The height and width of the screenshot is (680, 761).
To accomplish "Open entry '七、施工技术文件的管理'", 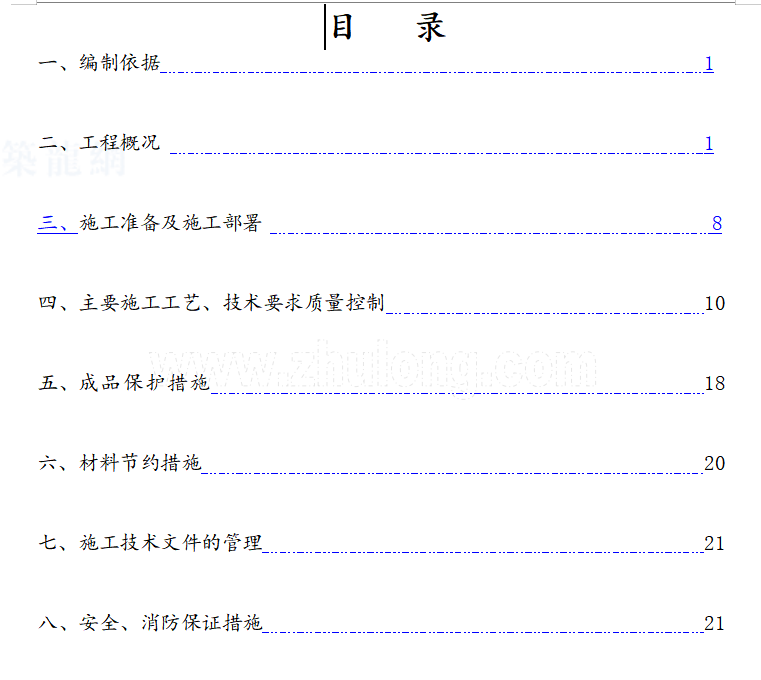I will [150, 542].
